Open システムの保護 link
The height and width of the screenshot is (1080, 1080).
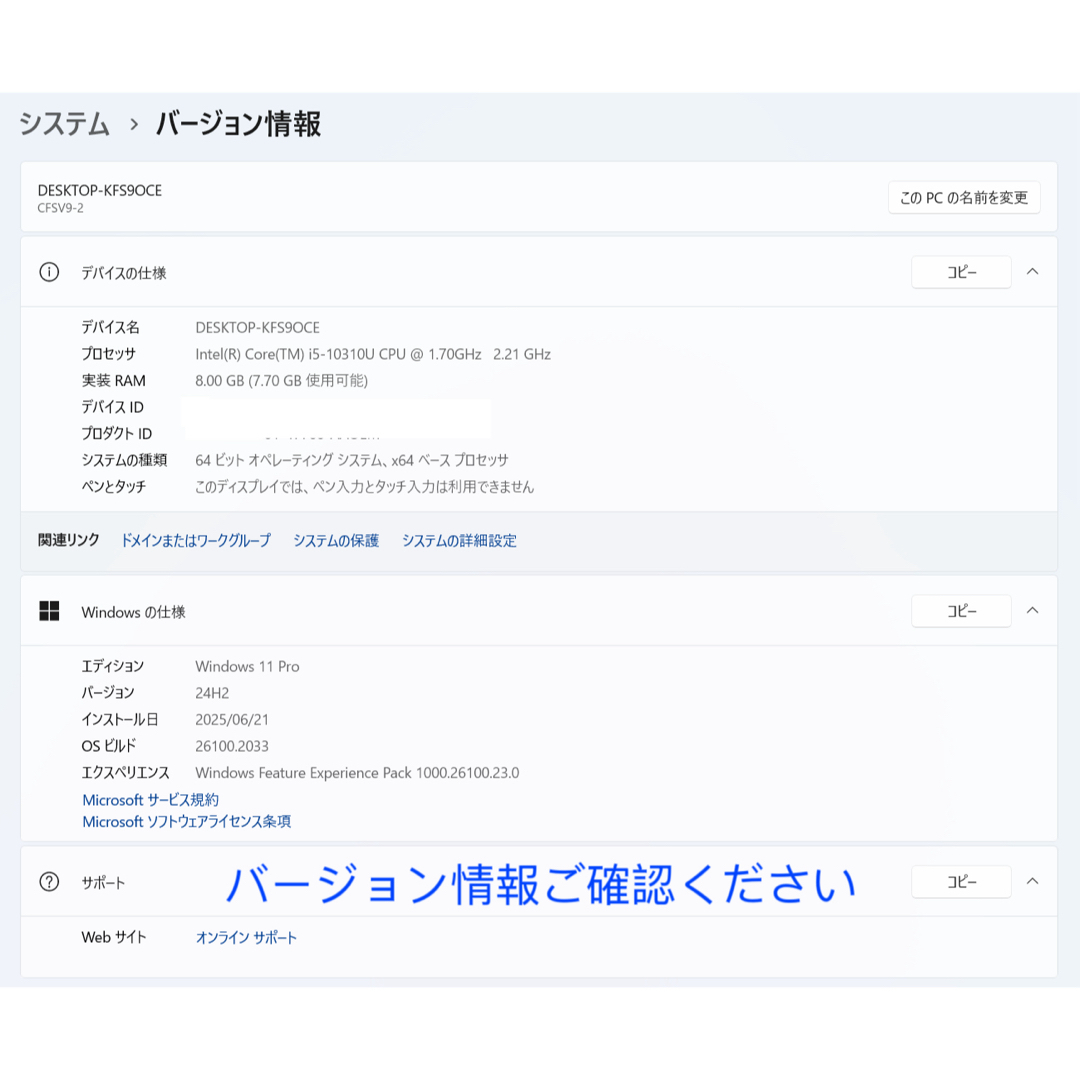(x=336, y=541)
